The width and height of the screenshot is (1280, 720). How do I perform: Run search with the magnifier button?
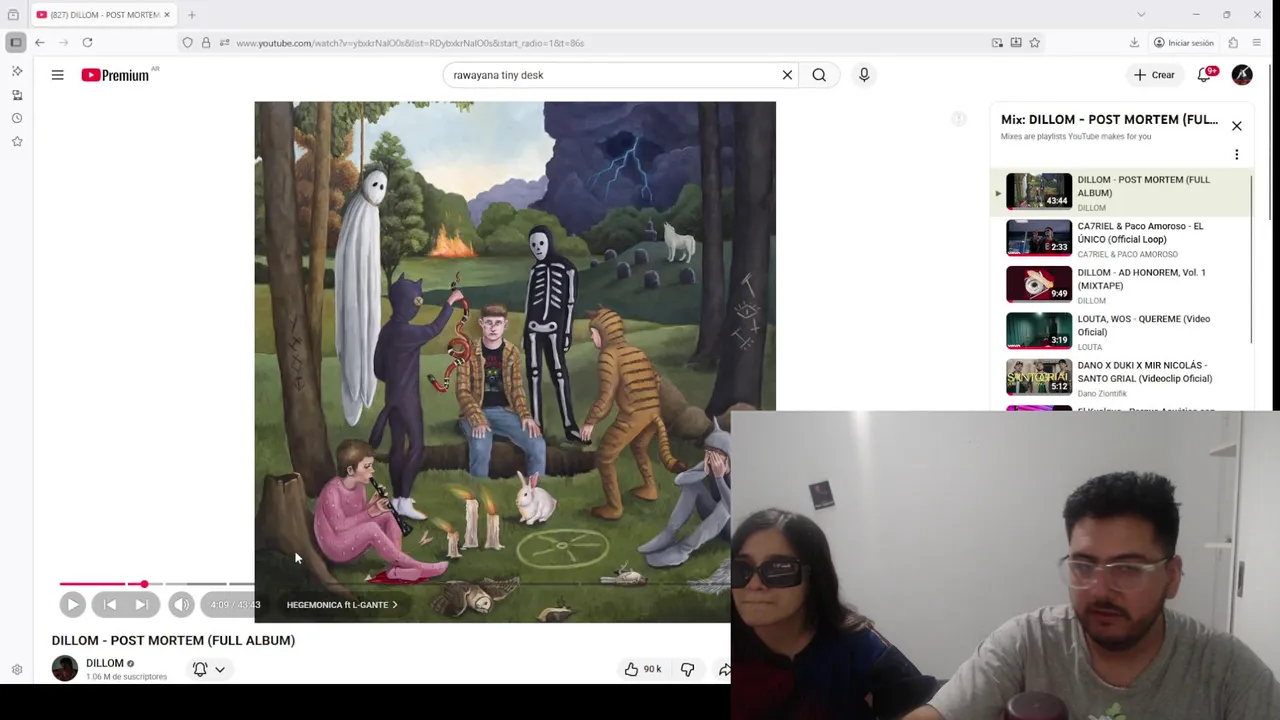click(819, 75)
